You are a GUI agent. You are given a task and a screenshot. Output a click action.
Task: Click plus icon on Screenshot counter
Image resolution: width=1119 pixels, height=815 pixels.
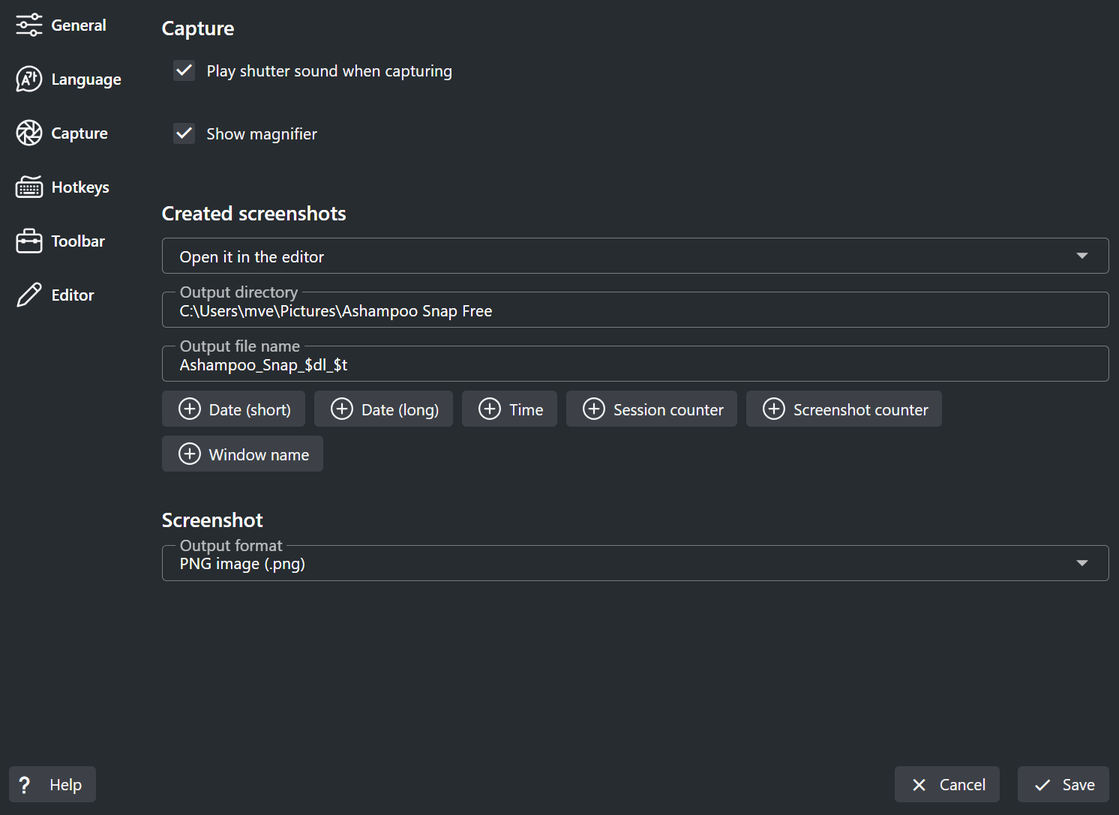point(774,409)
